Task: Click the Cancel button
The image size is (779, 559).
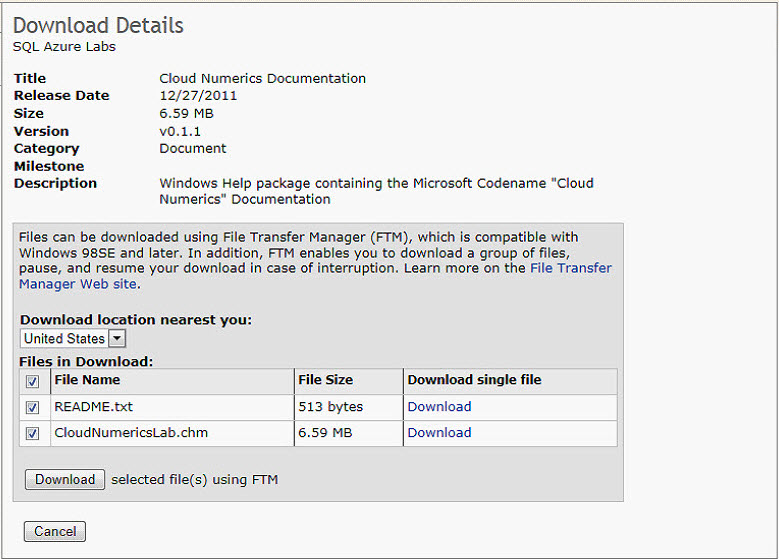Action: click(55, 531)
